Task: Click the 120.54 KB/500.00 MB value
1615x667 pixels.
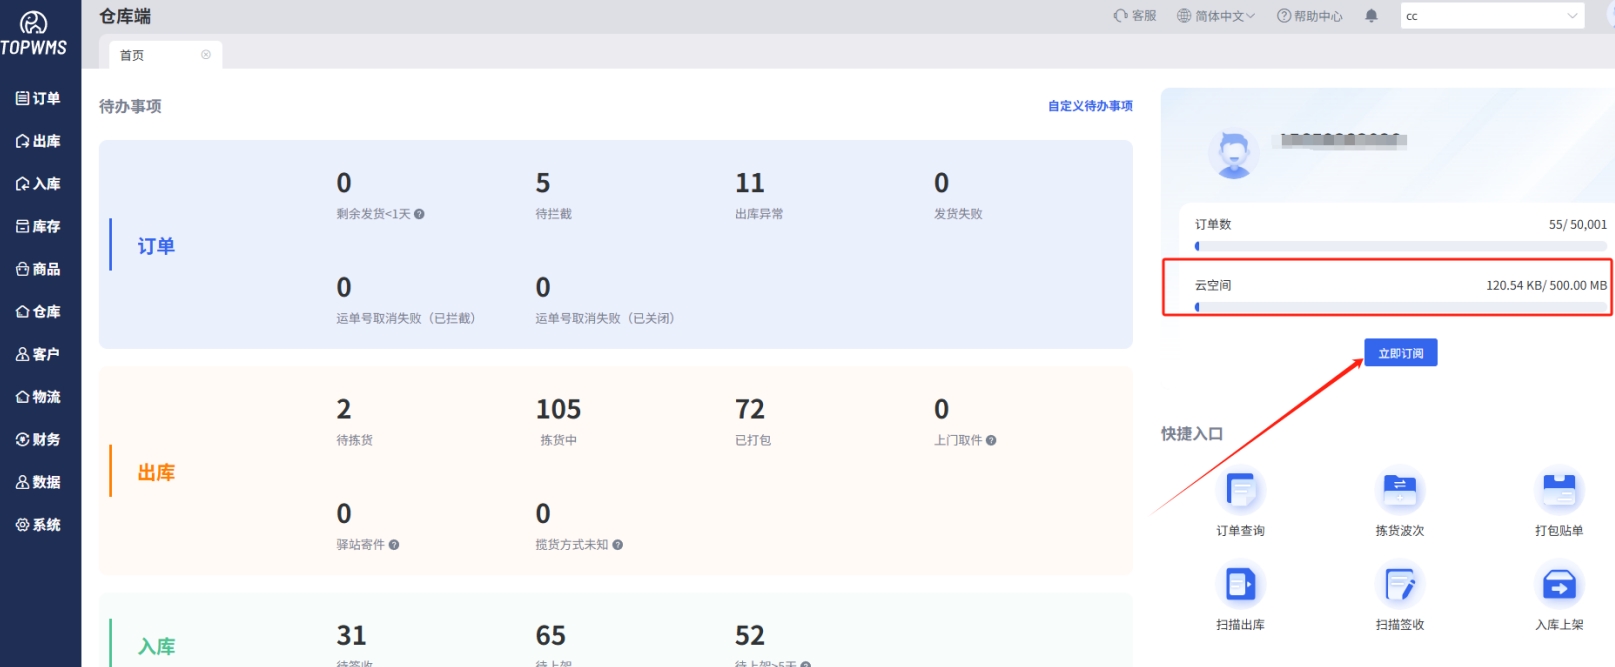Action: tap(1546, 286)
